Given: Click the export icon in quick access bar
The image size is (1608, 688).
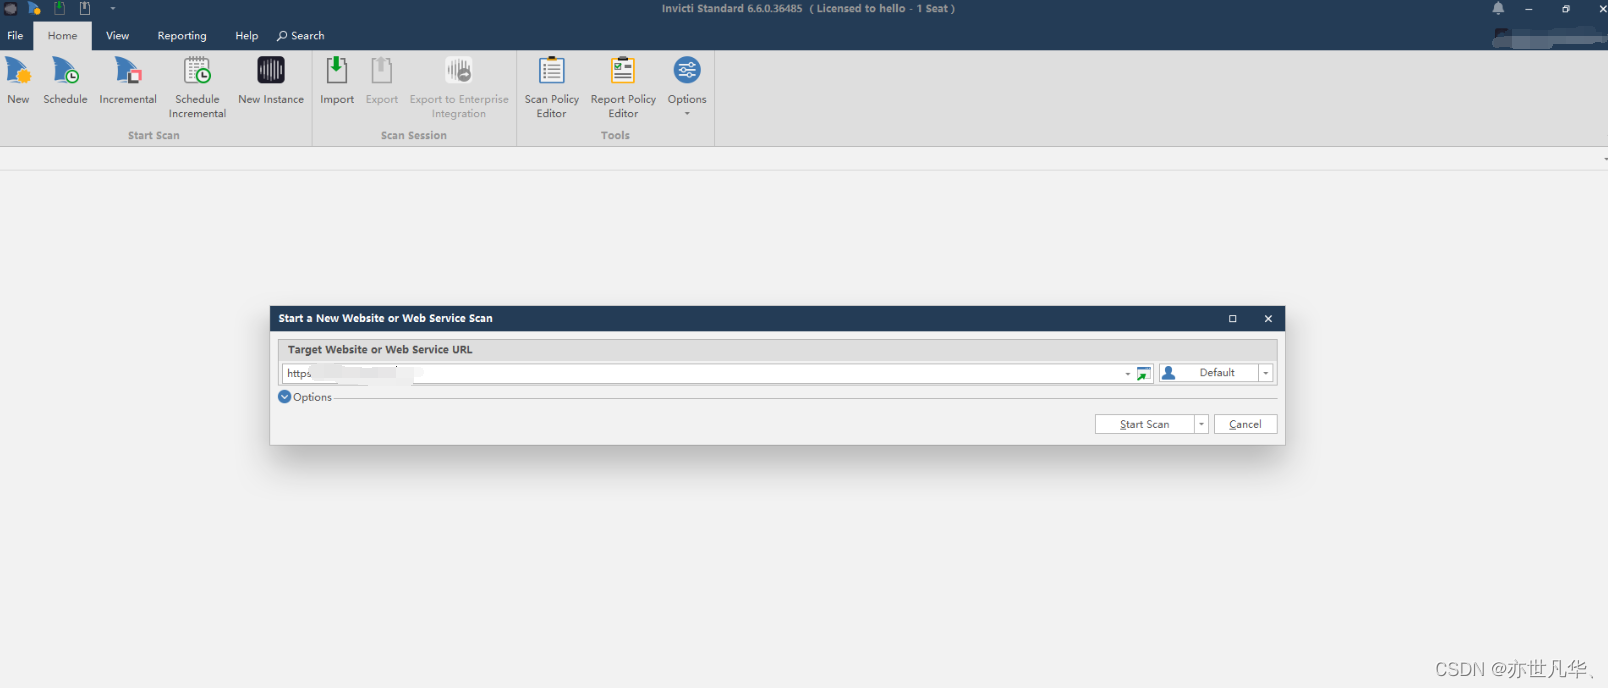Looking at the screenshot, I should (85, 8).
